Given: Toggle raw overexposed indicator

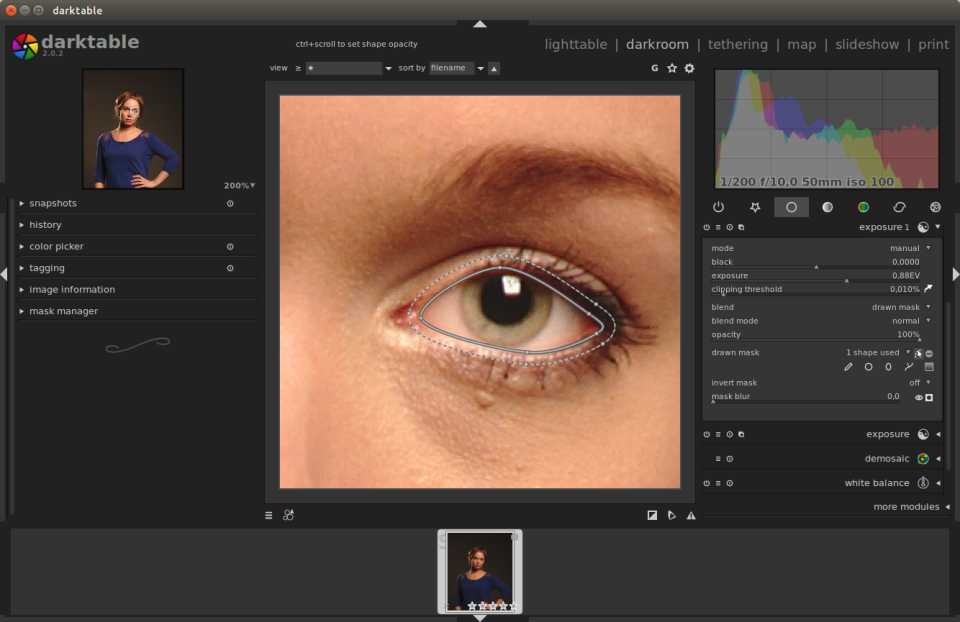Looking at the screenshot, I should pos(652,515).
